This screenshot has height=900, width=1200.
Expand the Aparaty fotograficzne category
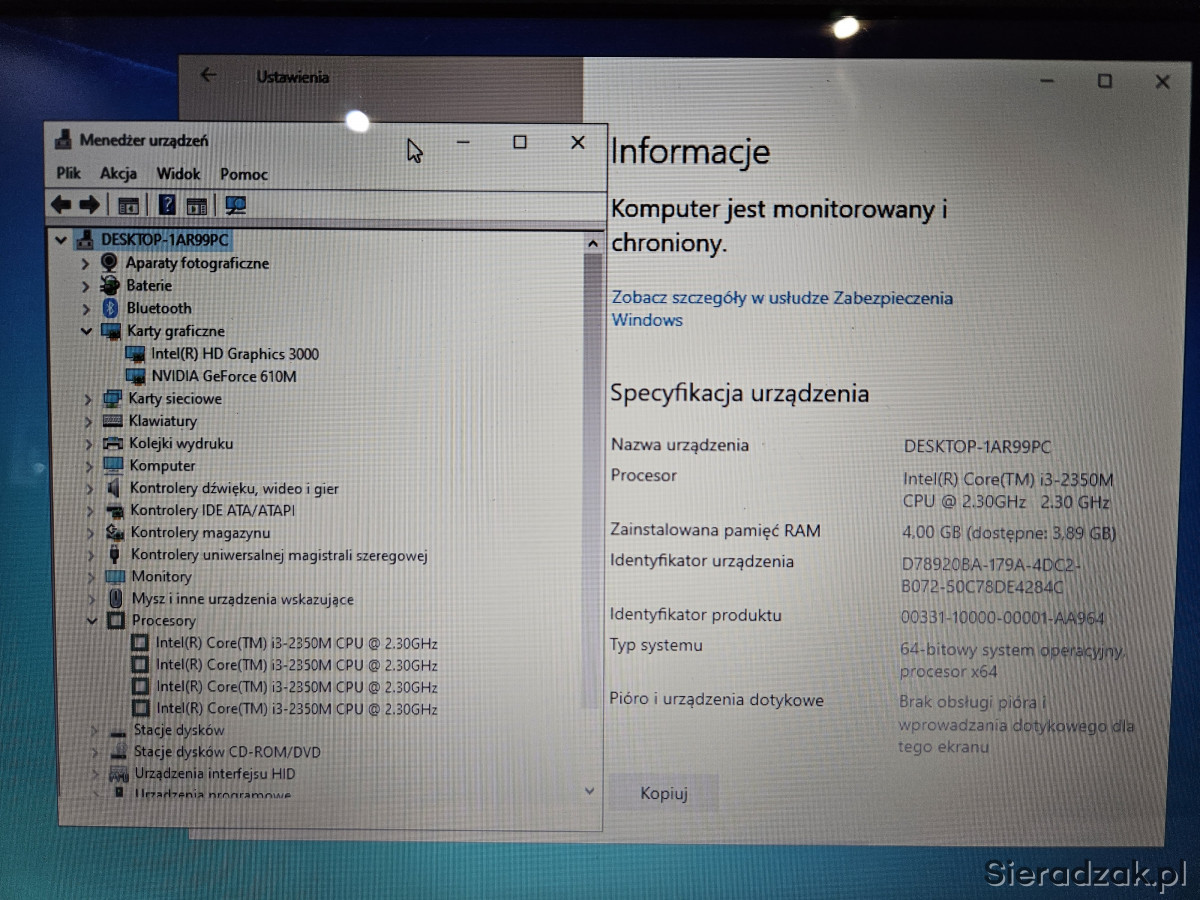tap(85, 264)
